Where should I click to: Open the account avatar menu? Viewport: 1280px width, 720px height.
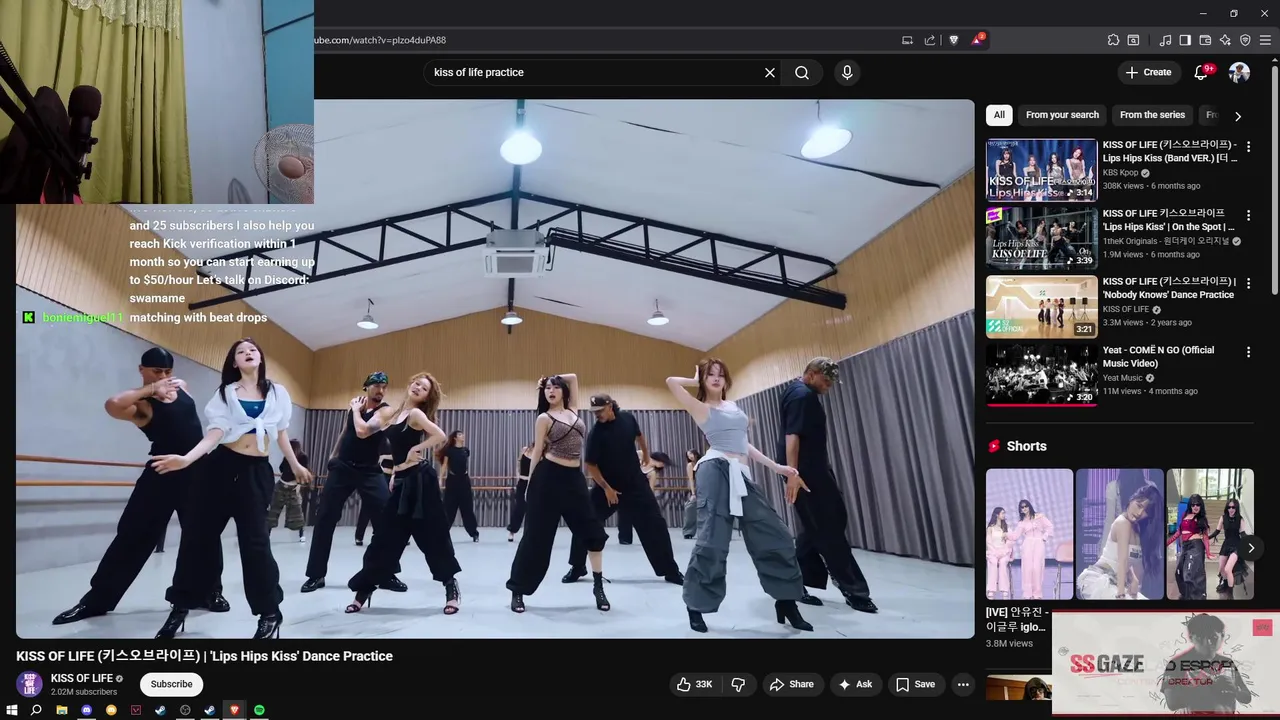point(1239,72)
